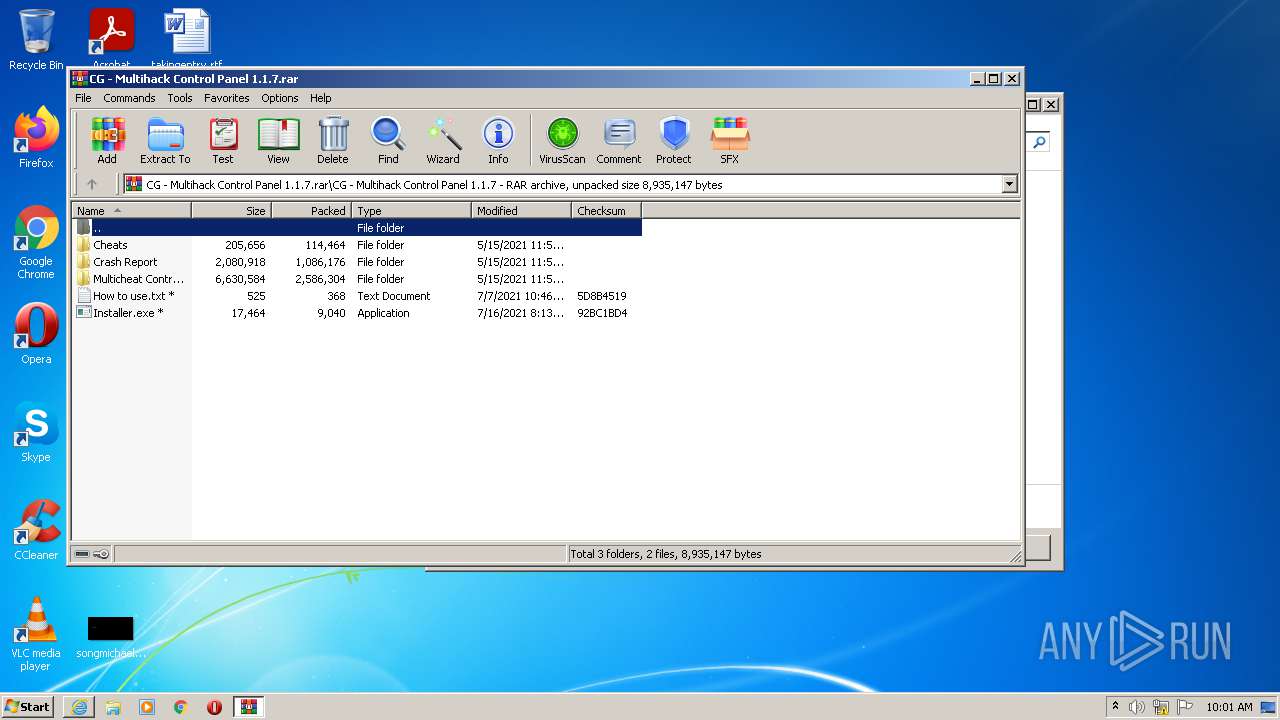Click the volume speaker tray icon

tap(1137, 707)
